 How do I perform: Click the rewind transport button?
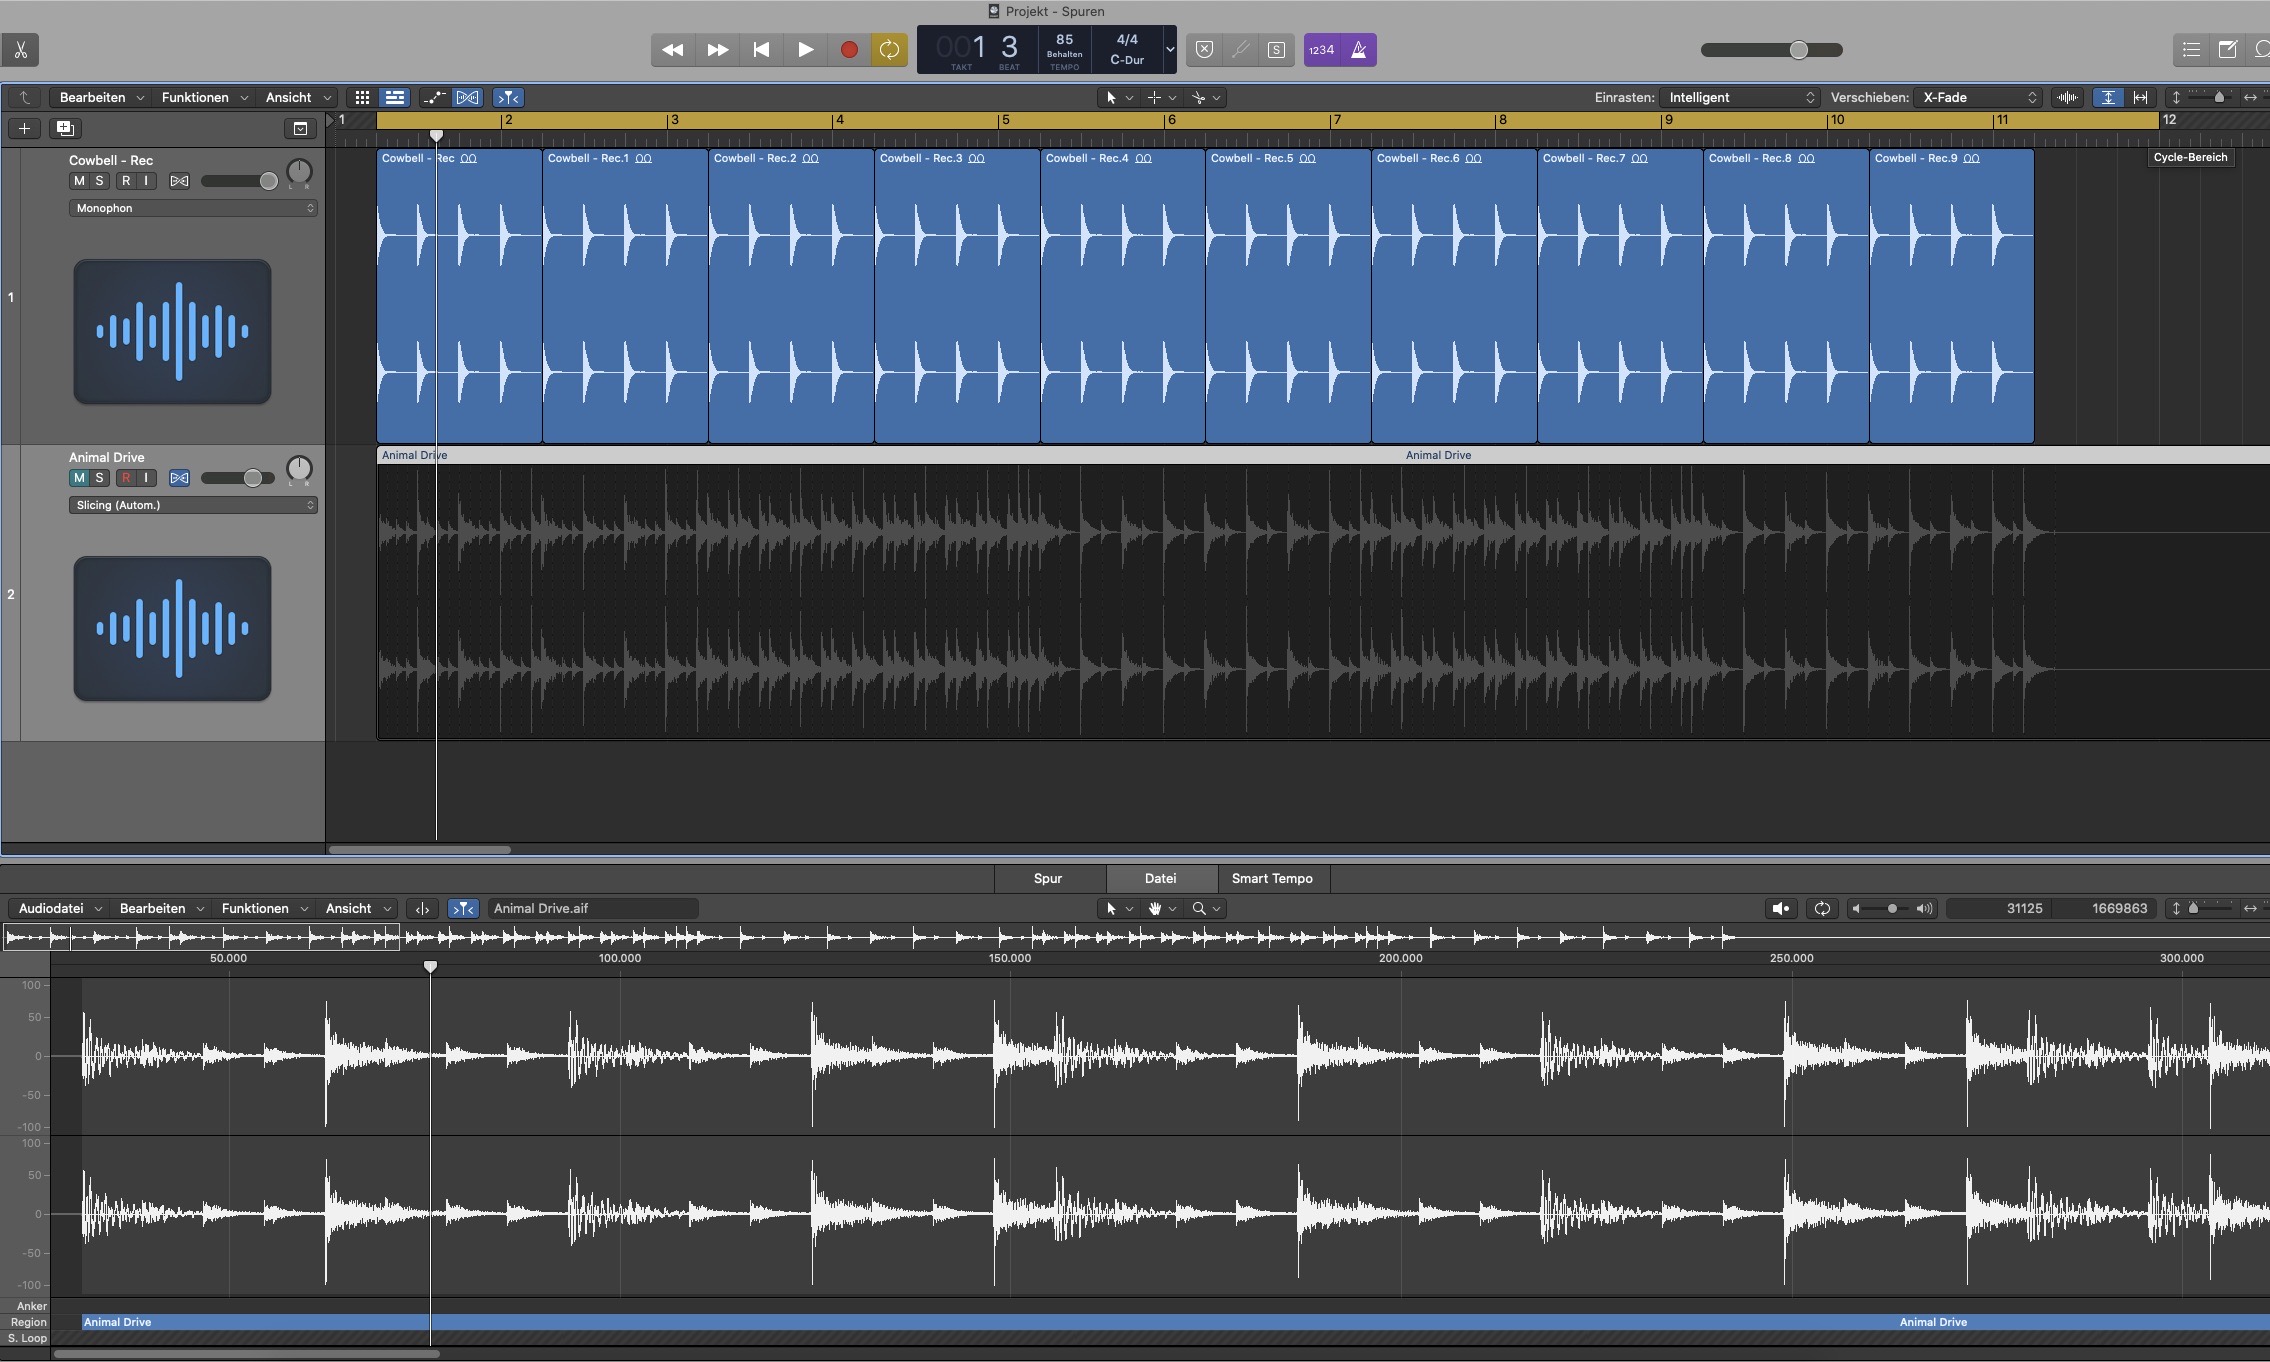[673, 50]
